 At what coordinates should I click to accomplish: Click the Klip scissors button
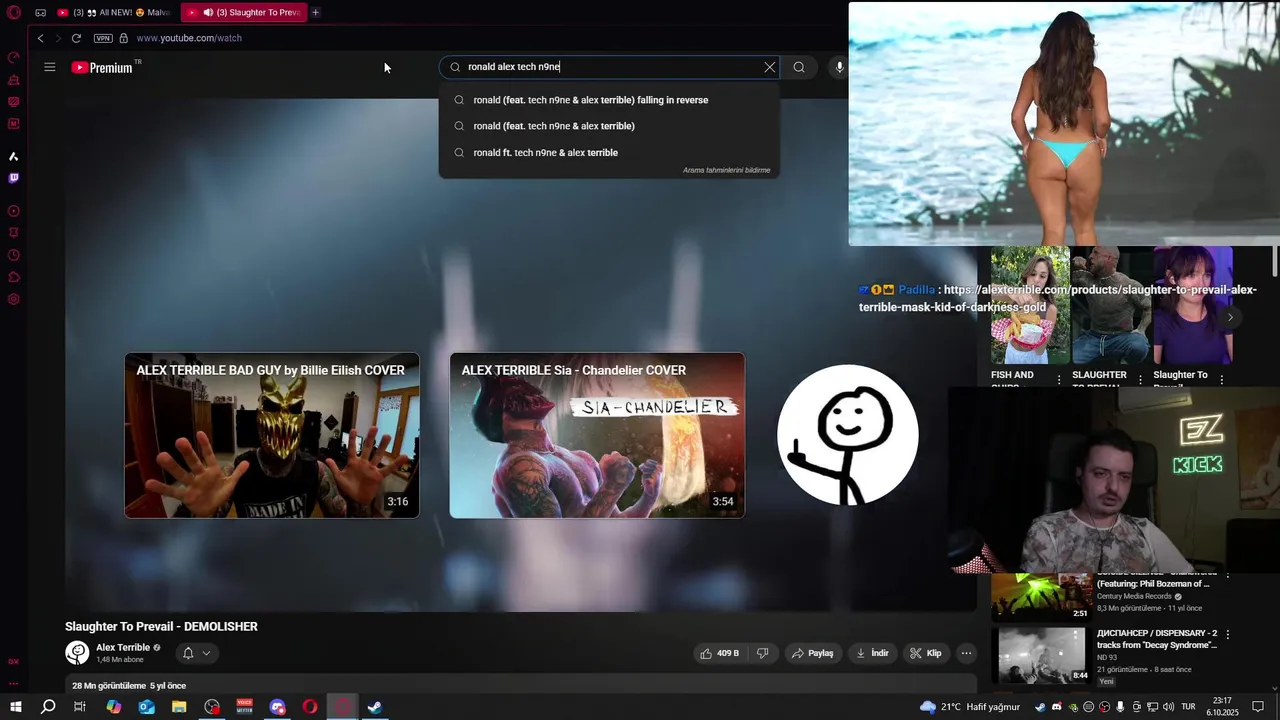point(926,653)
